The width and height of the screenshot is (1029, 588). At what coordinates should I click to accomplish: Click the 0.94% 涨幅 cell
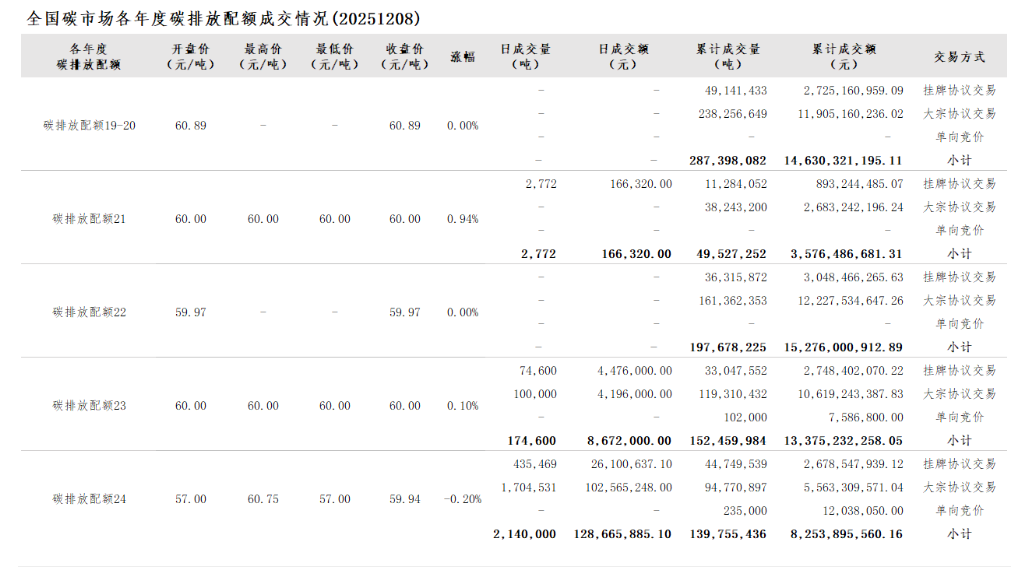(463, 219)
